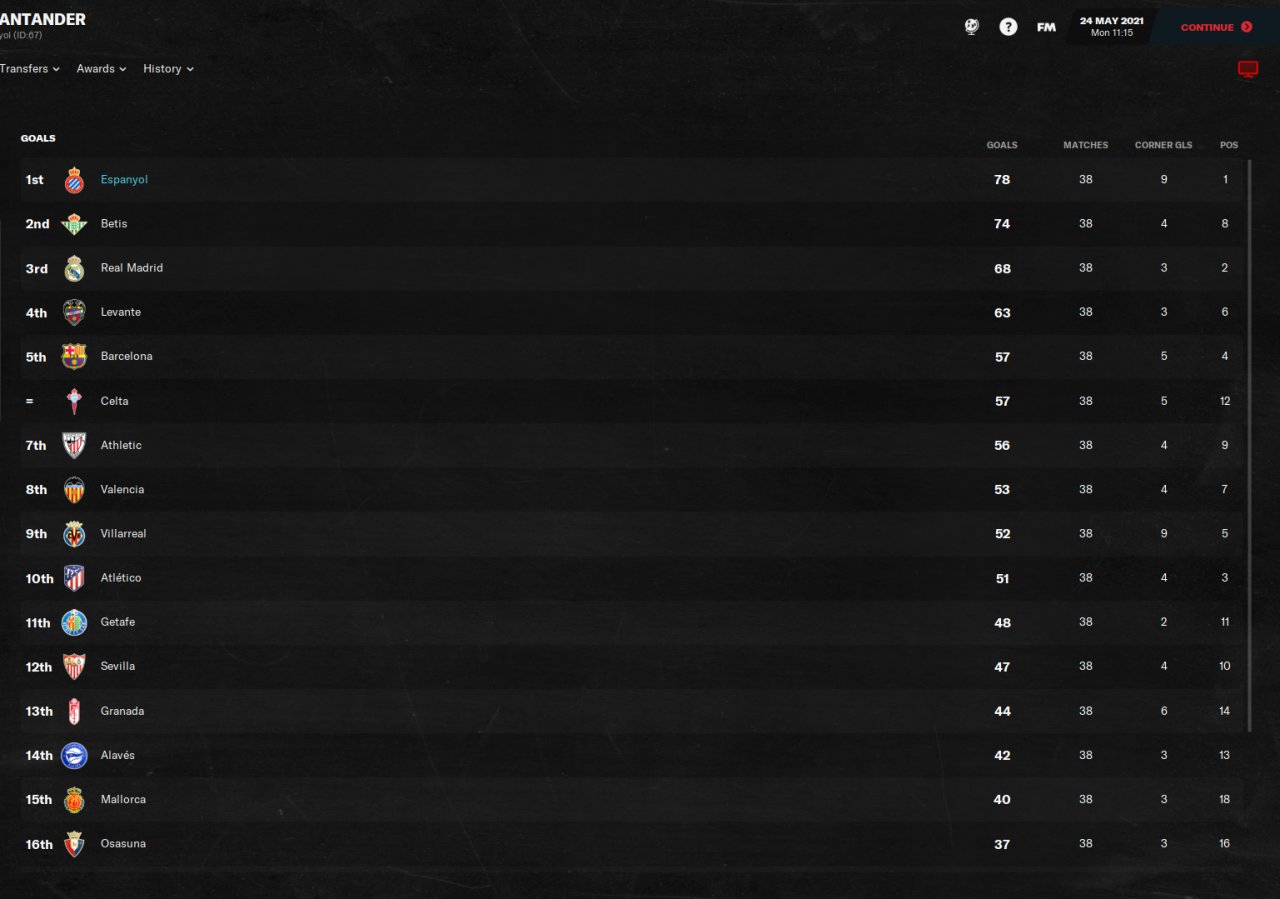This screenshot has width=1280, height=899.
Task: Click the Barcelona club crest
Action: pyautogui.click(x=74, y=357)
